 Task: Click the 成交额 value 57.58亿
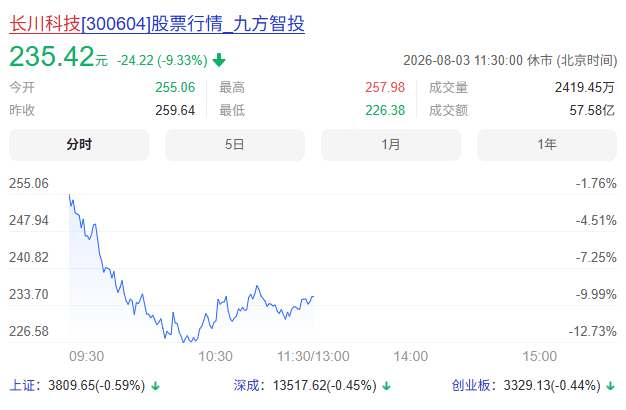tap(592, 110)
